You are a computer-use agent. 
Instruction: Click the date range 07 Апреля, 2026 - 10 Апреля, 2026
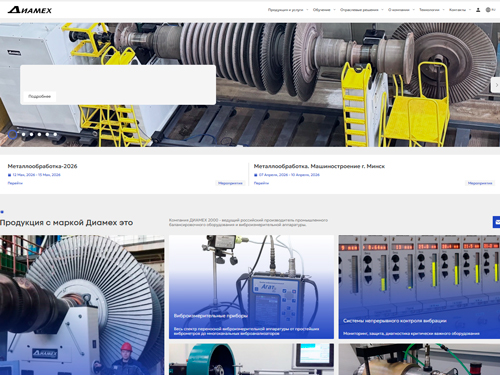289,175
